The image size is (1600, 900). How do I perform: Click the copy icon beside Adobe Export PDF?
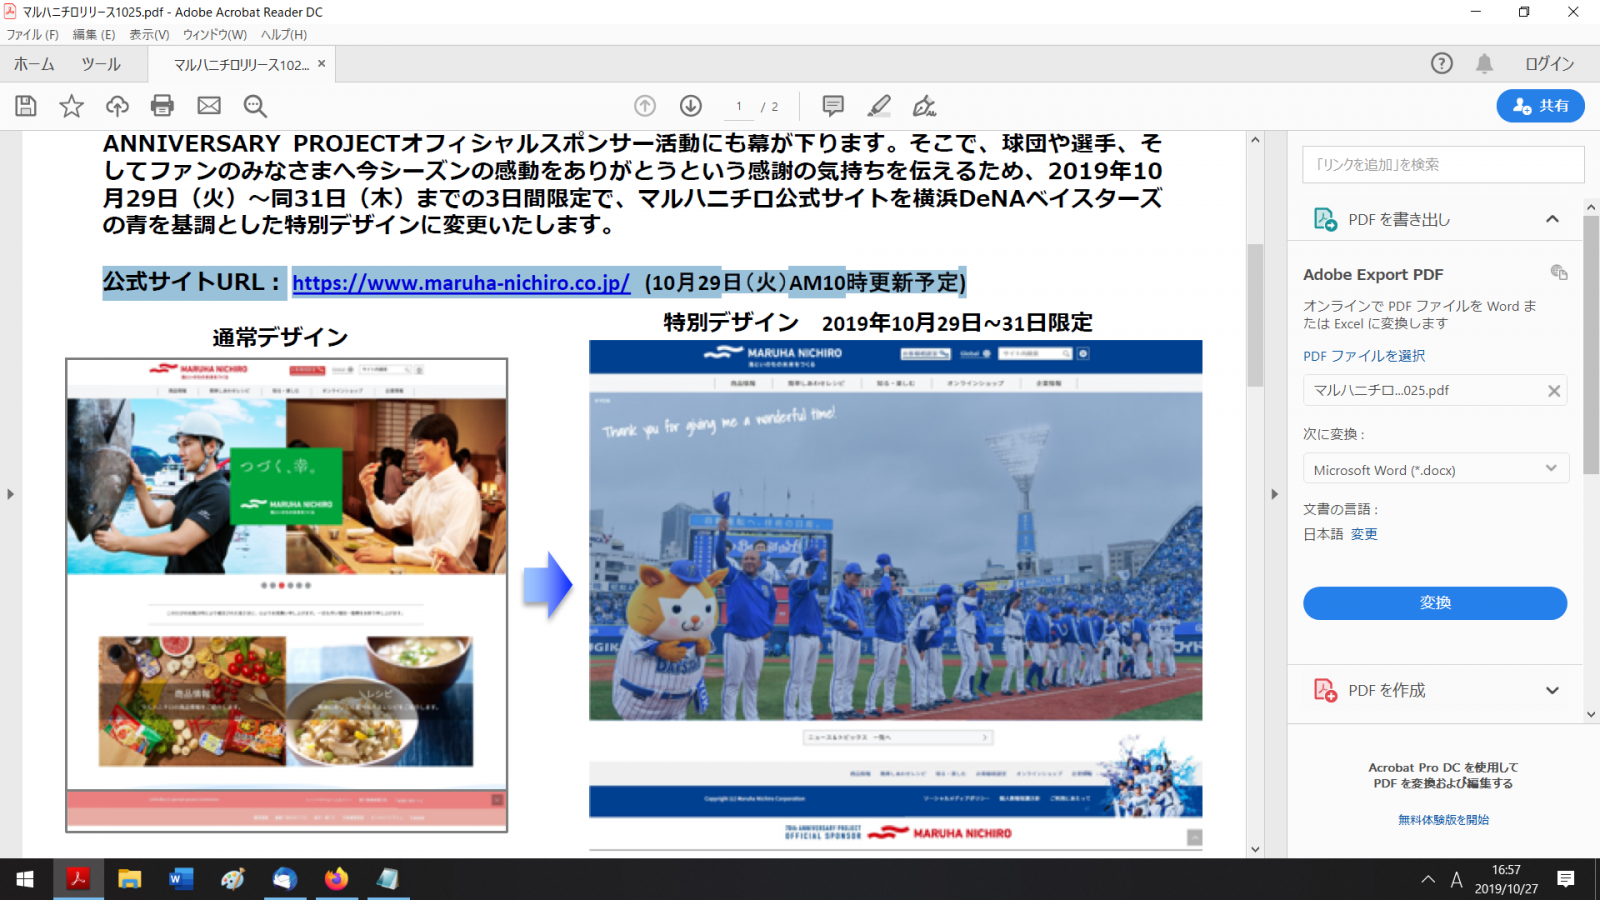coord(1559,273)
